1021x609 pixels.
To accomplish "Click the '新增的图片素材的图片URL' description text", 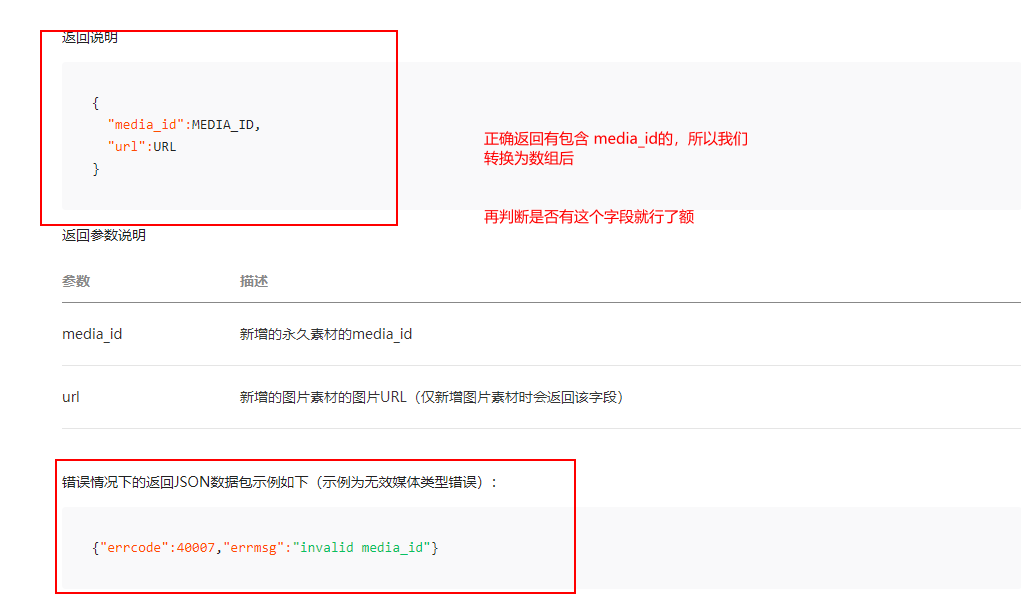I will pyautogui.click(x=432, y=397).
